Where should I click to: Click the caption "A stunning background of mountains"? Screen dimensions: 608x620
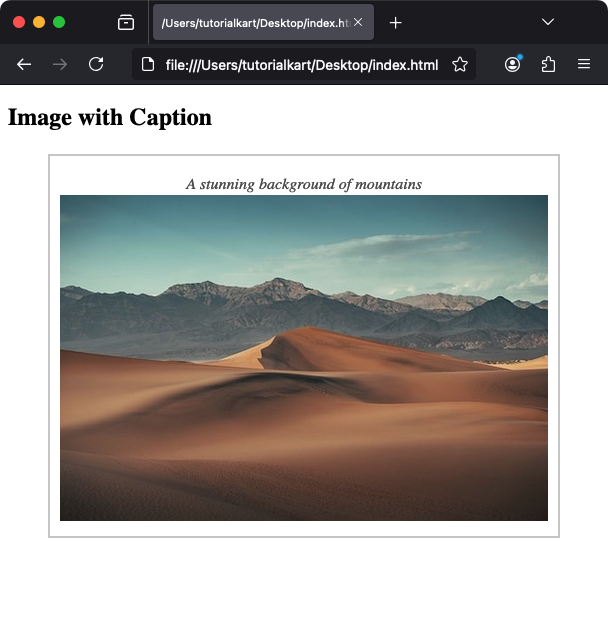click(x=304, y=184)
